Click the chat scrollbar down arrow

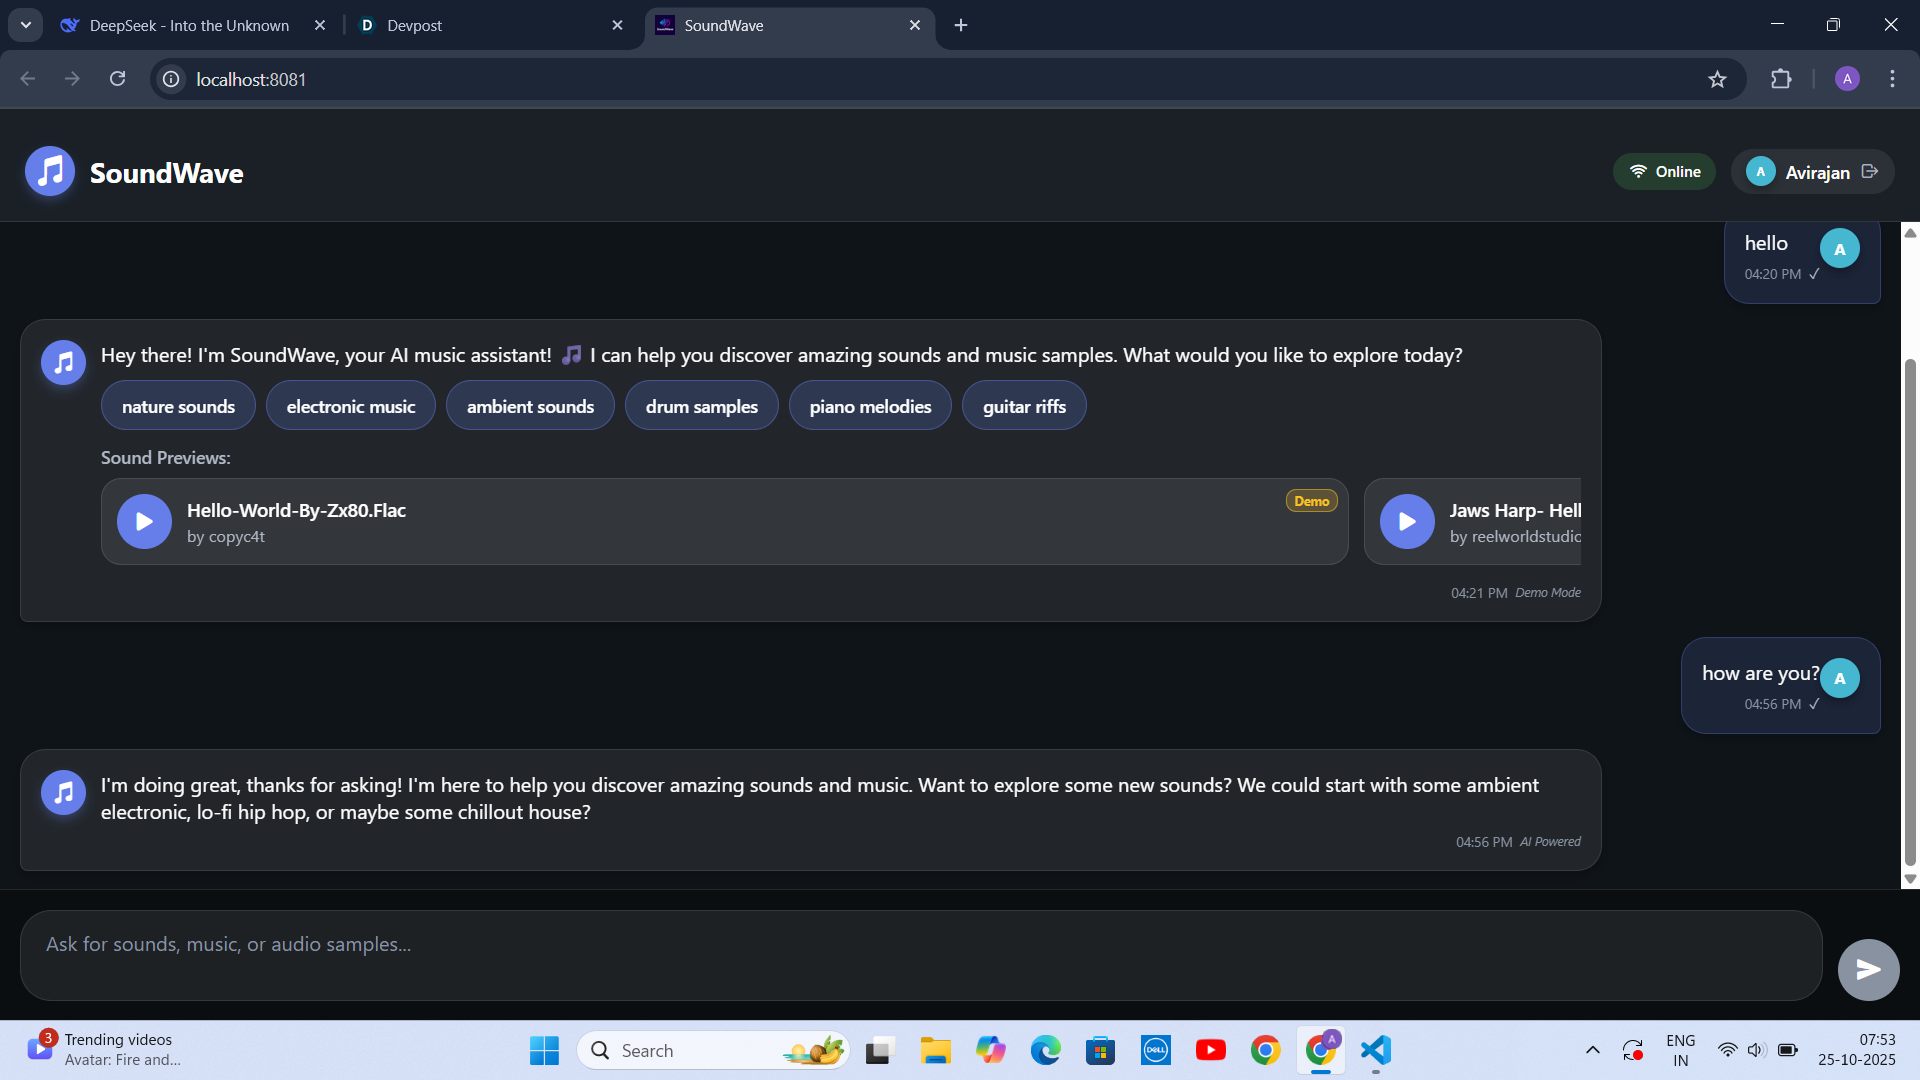1910,879
